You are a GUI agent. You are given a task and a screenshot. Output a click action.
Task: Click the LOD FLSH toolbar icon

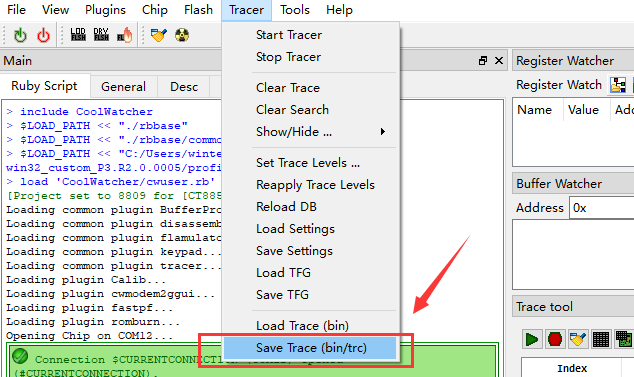pyautogui.click(x=78, y=35)
